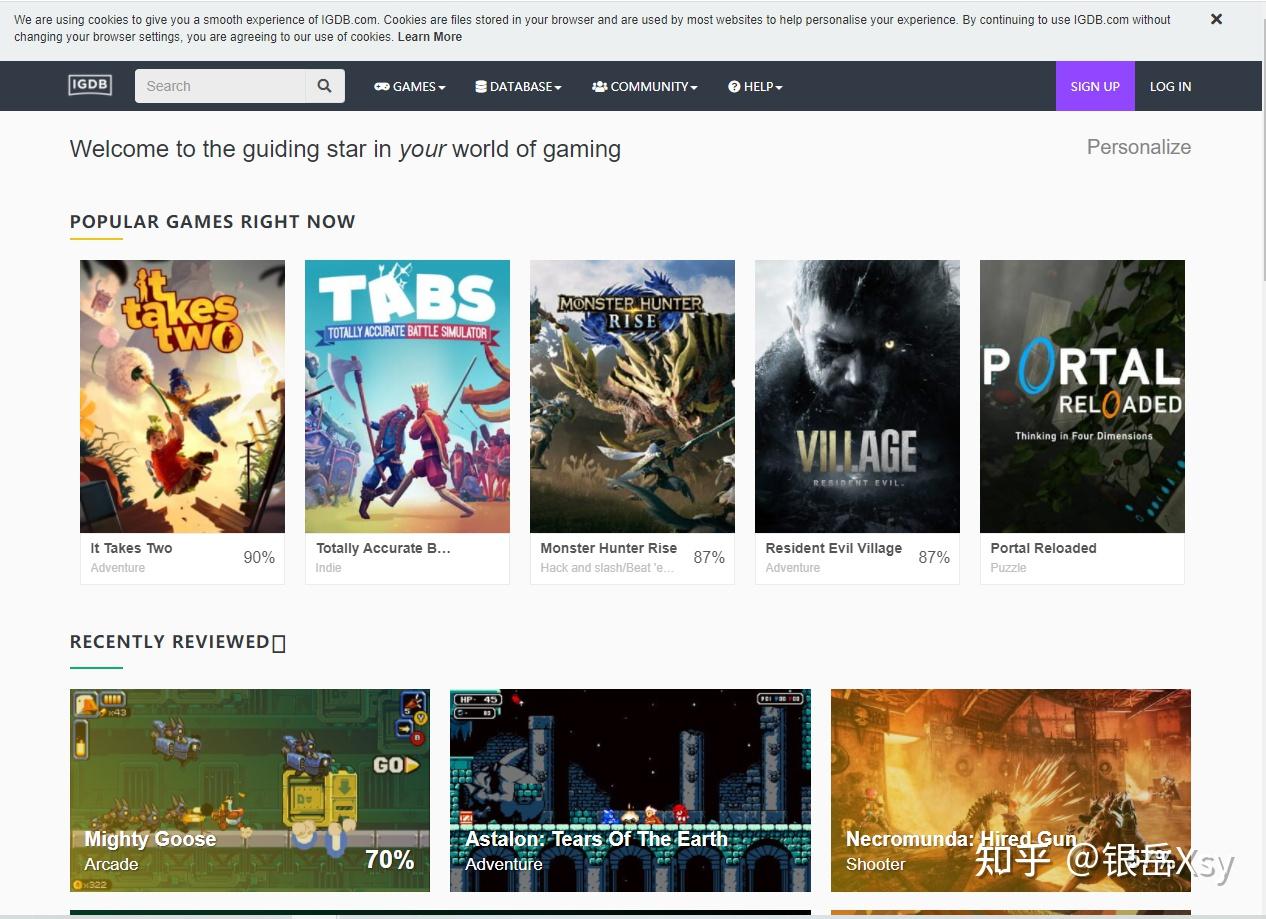Open the Necromunda: Hired Gun review card
Screen dimensions: 1266x919
tap(1010, 790)
